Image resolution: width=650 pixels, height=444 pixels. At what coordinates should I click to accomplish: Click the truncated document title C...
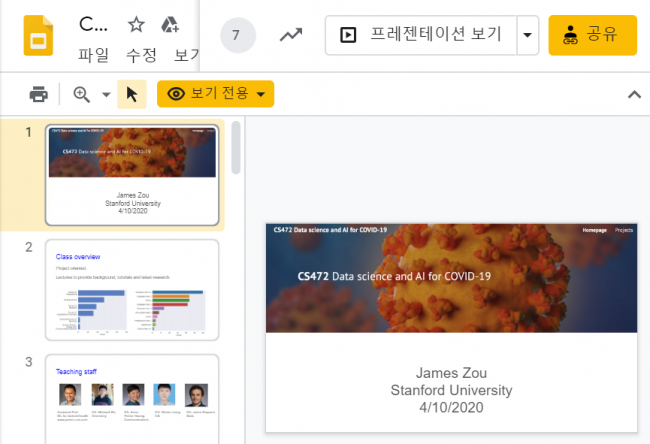93,24
